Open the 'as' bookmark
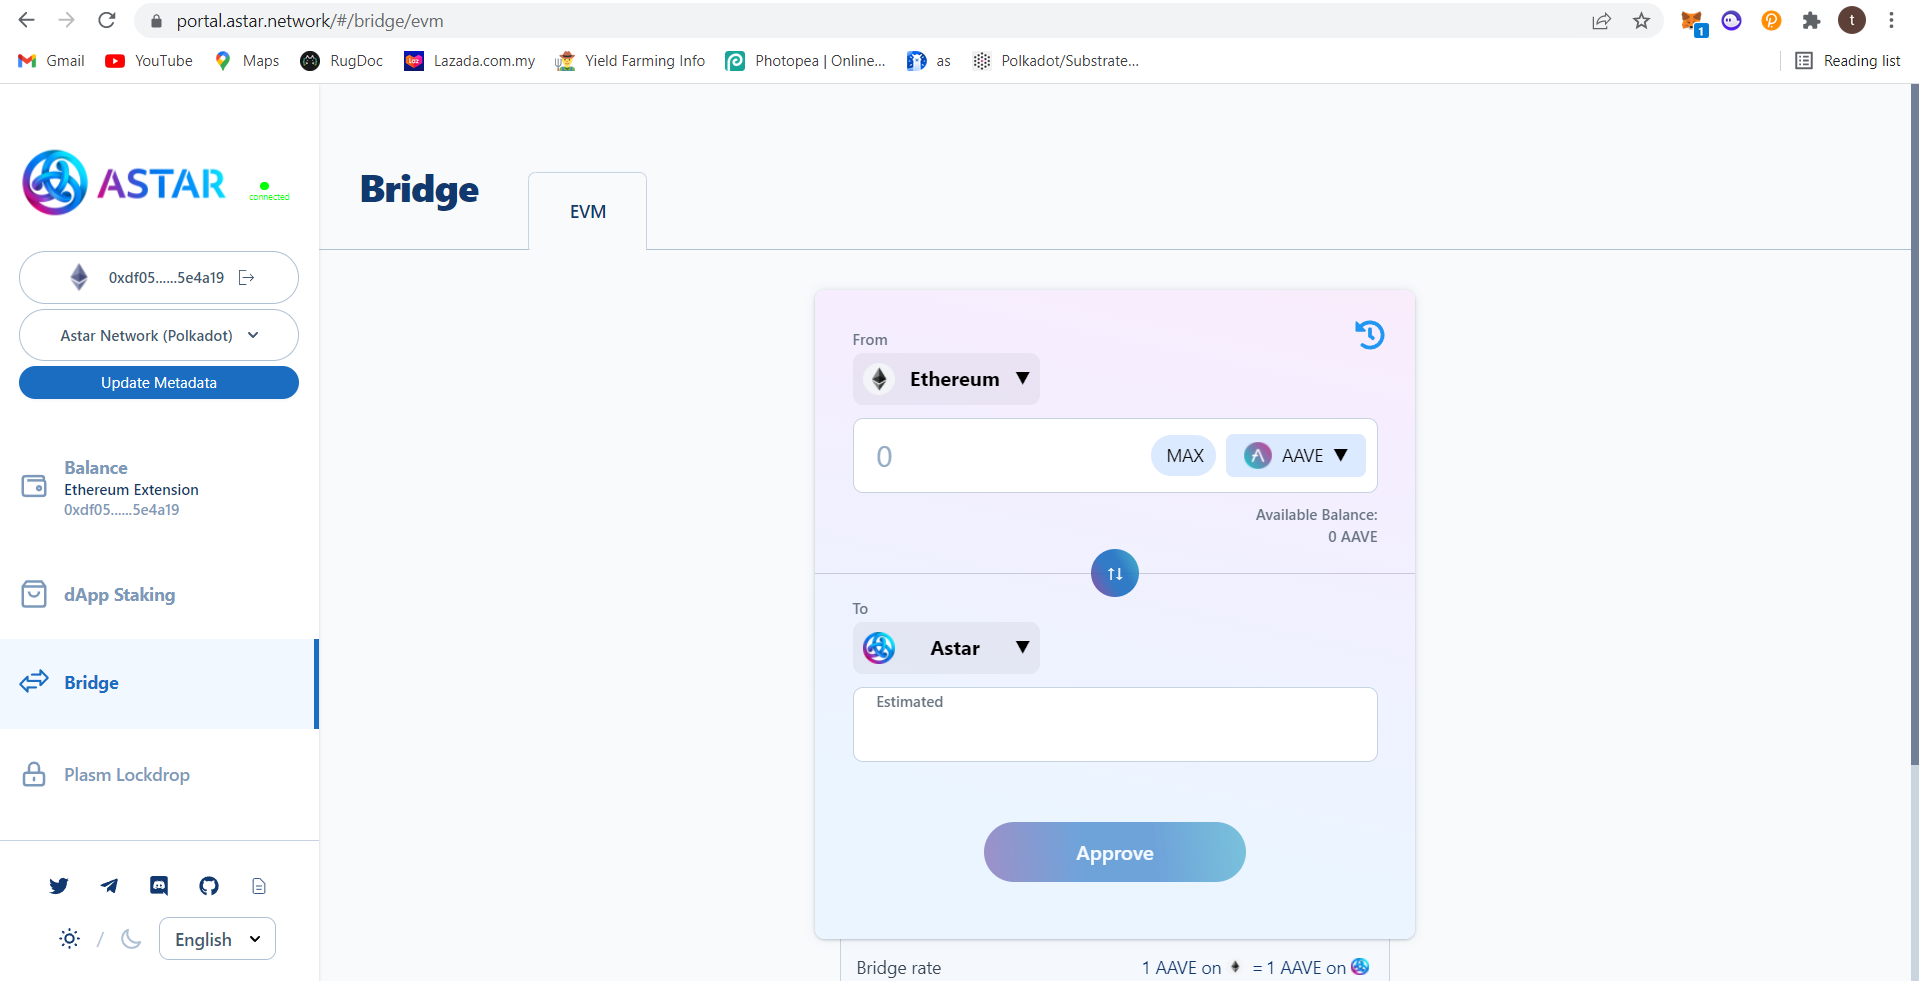The height and width of the screenshot is (981, 1919). click(929, 61)
